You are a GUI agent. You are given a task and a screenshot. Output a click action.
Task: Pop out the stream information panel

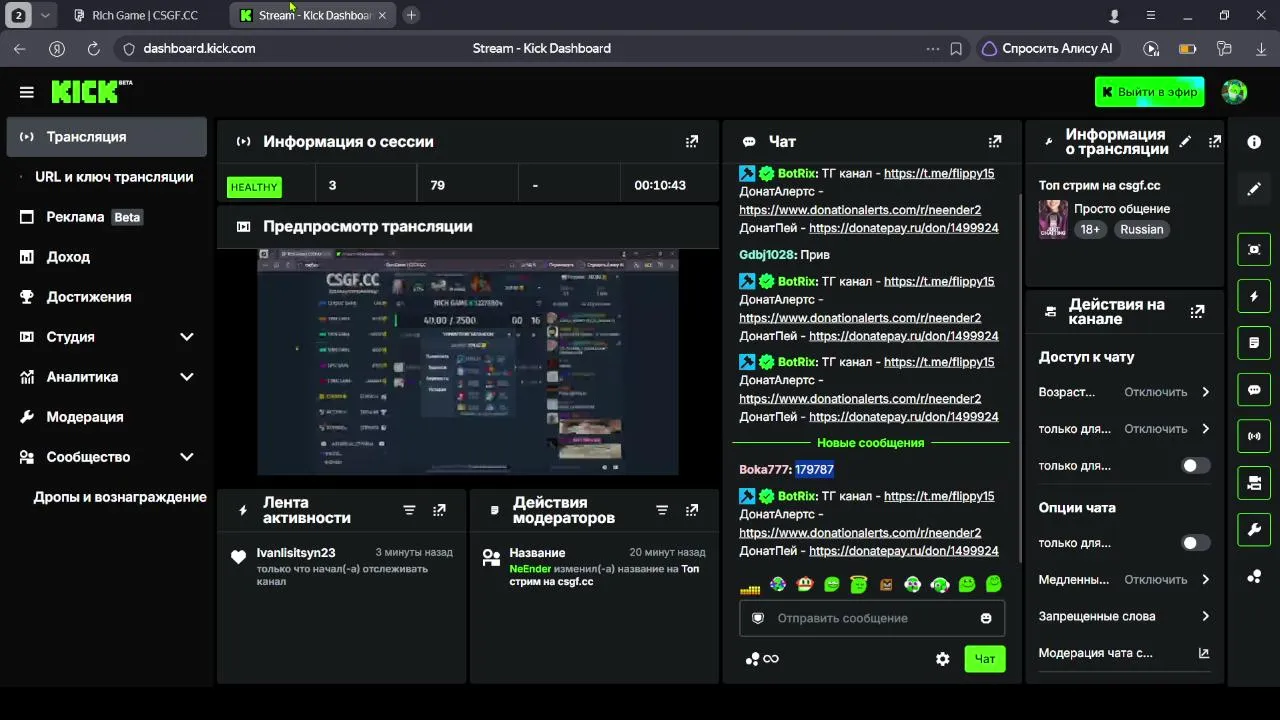pyautogui.click(x=1215, y=142)
